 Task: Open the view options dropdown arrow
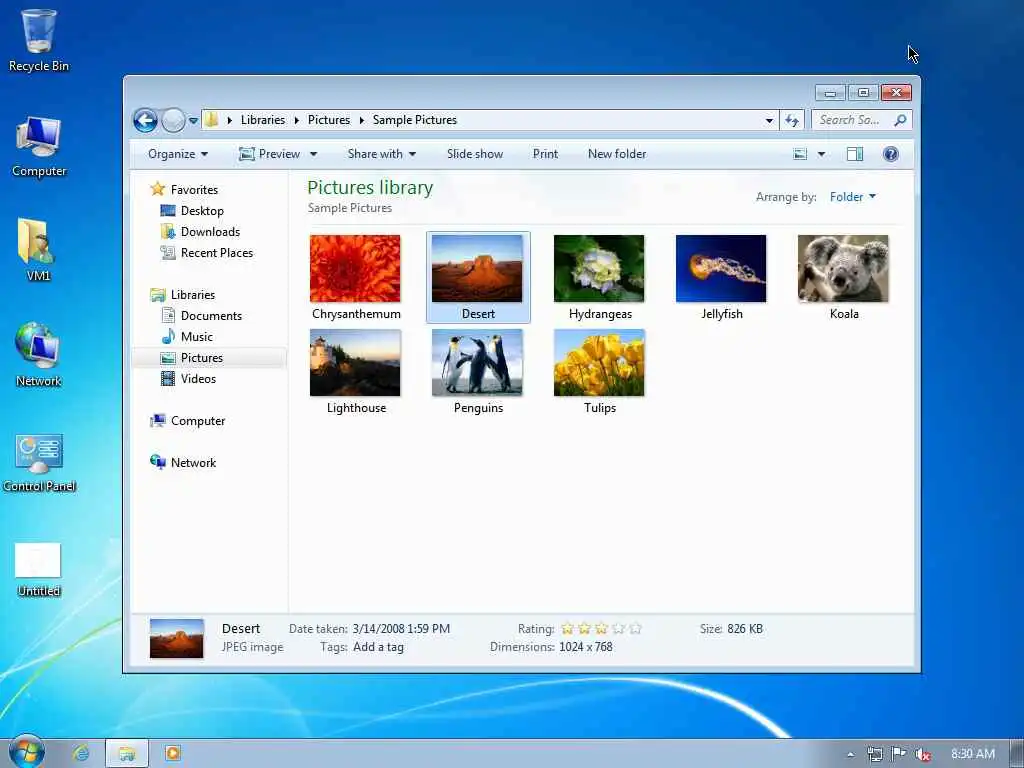(822, 154)
